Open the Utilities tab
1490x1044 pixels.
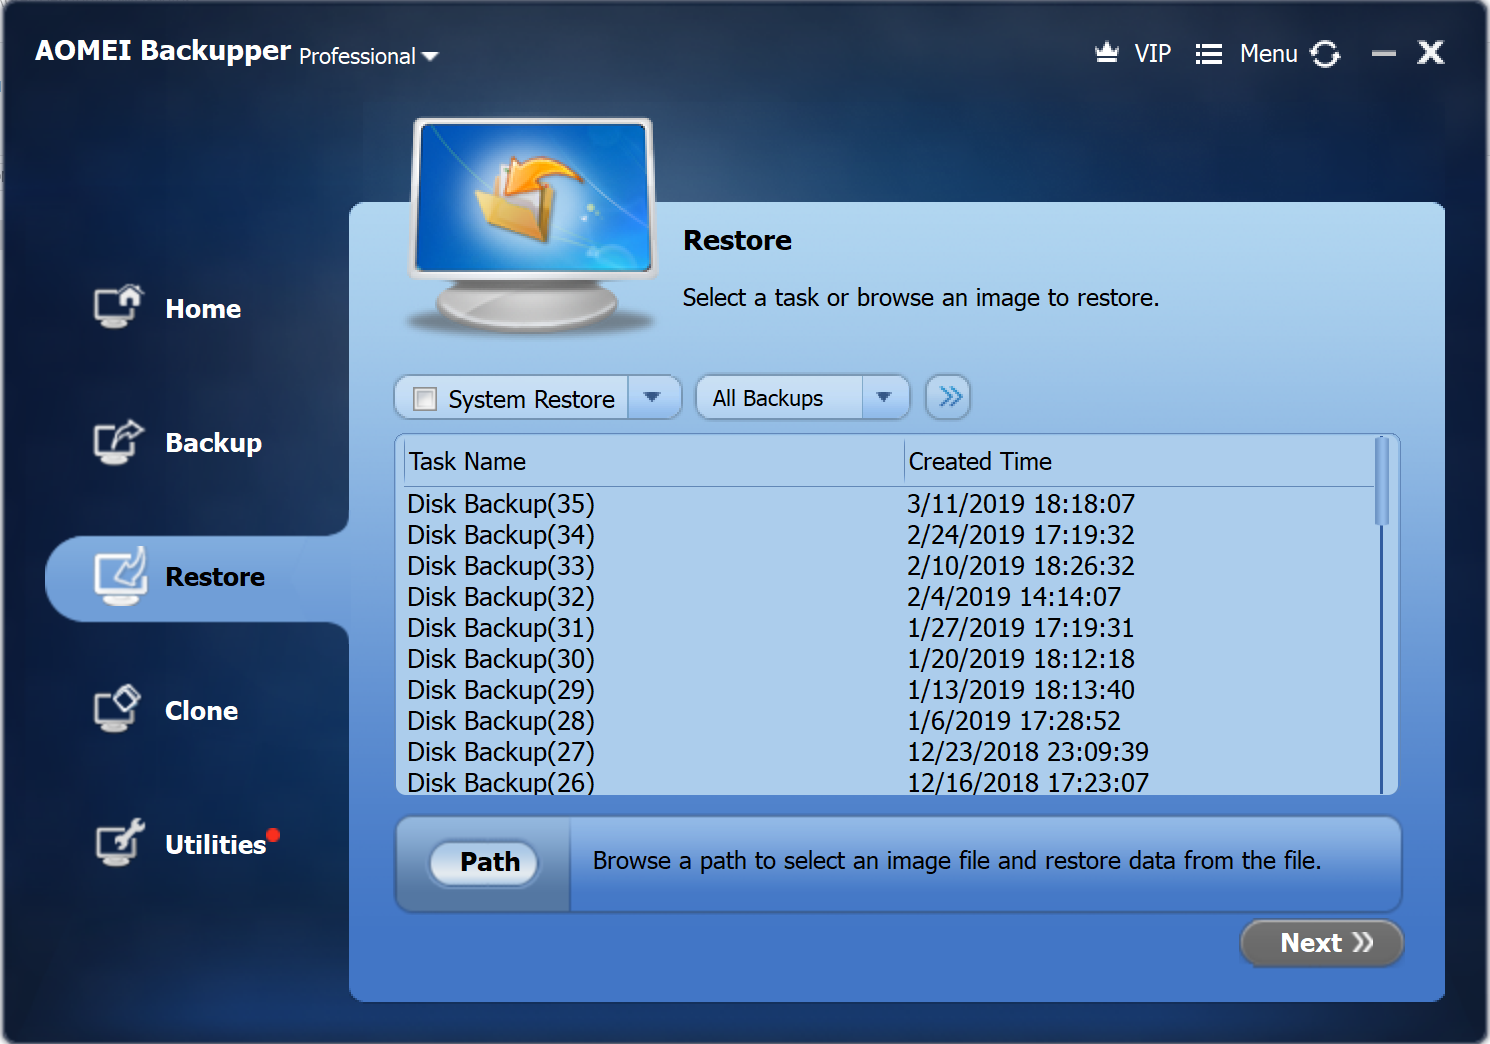point(215,845)
